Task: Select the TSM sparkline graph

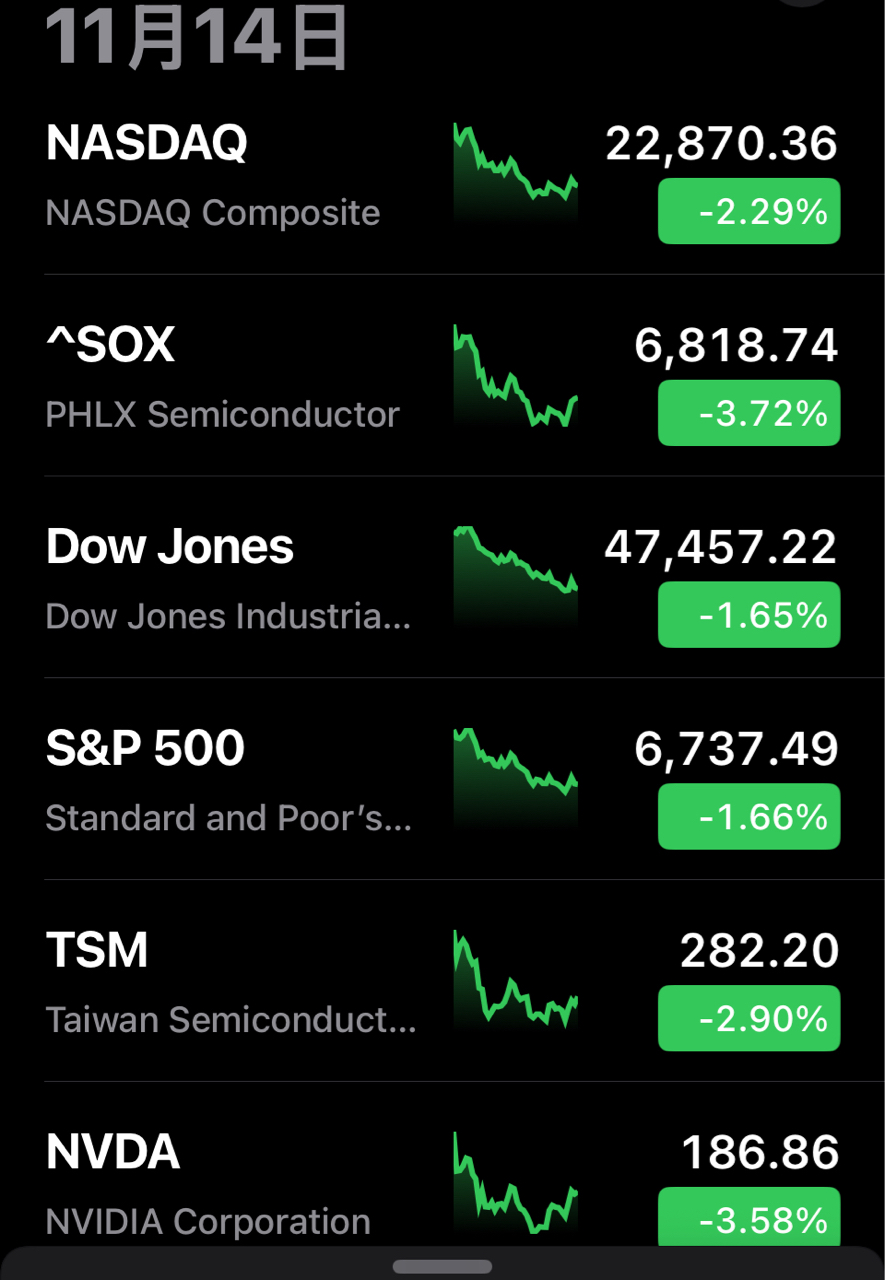Action: [515, 980]
